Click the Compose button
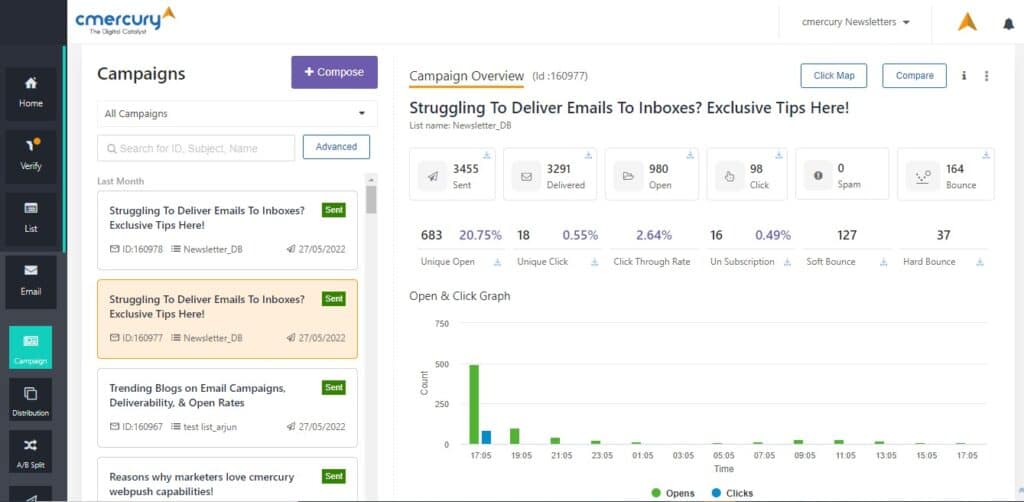 [334, 73]
